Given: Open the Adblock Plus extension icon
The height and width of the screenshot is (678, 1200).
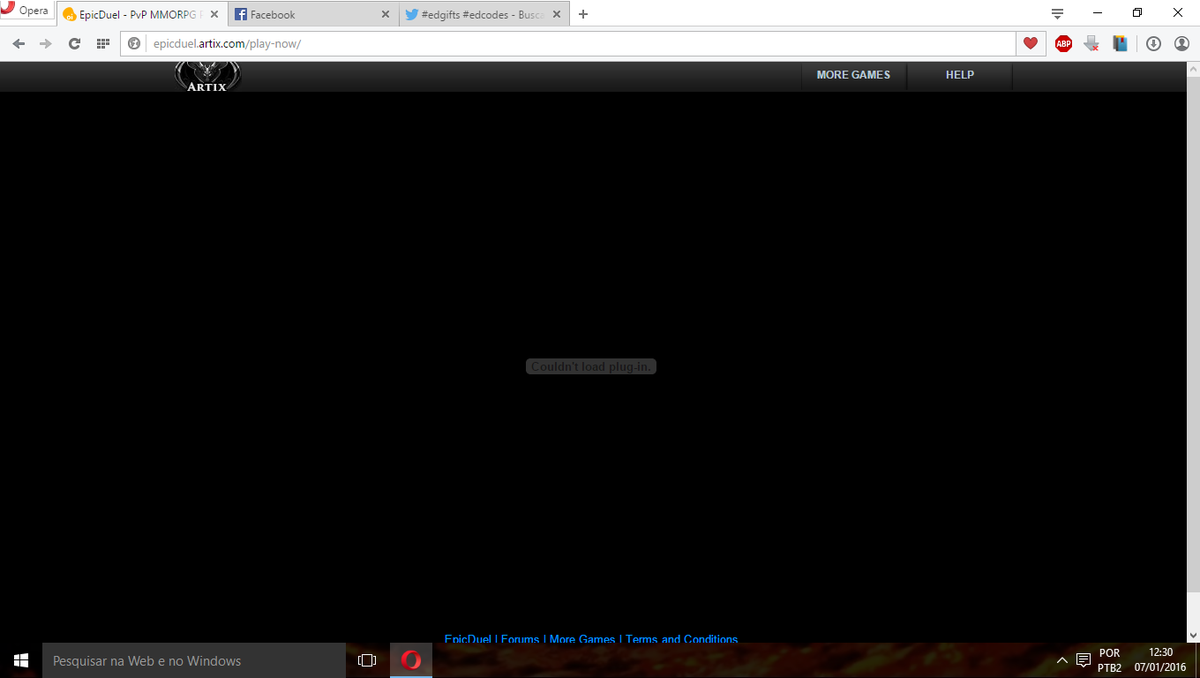Looking at the screenshot, I should 1063,43.
